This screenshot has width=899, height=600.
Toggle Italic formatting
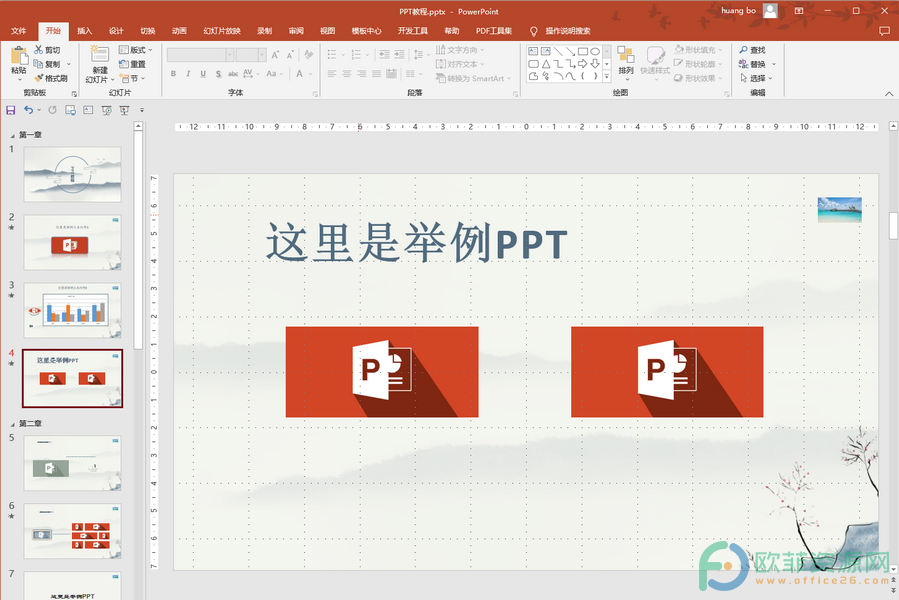(188, 73)
